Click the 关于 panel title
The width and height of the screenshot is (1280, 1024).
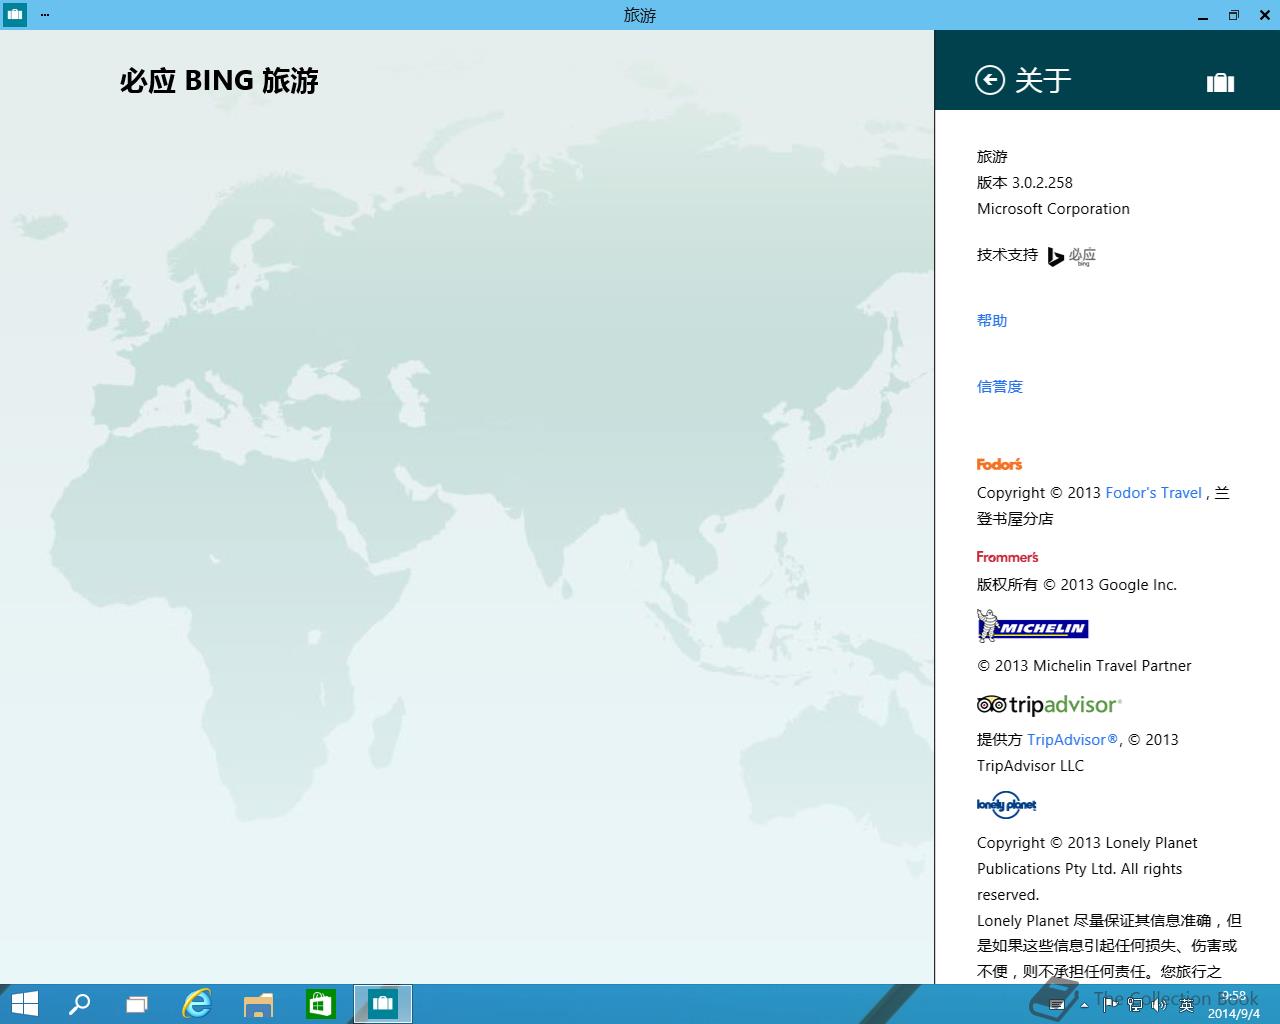click(1043, 80)
